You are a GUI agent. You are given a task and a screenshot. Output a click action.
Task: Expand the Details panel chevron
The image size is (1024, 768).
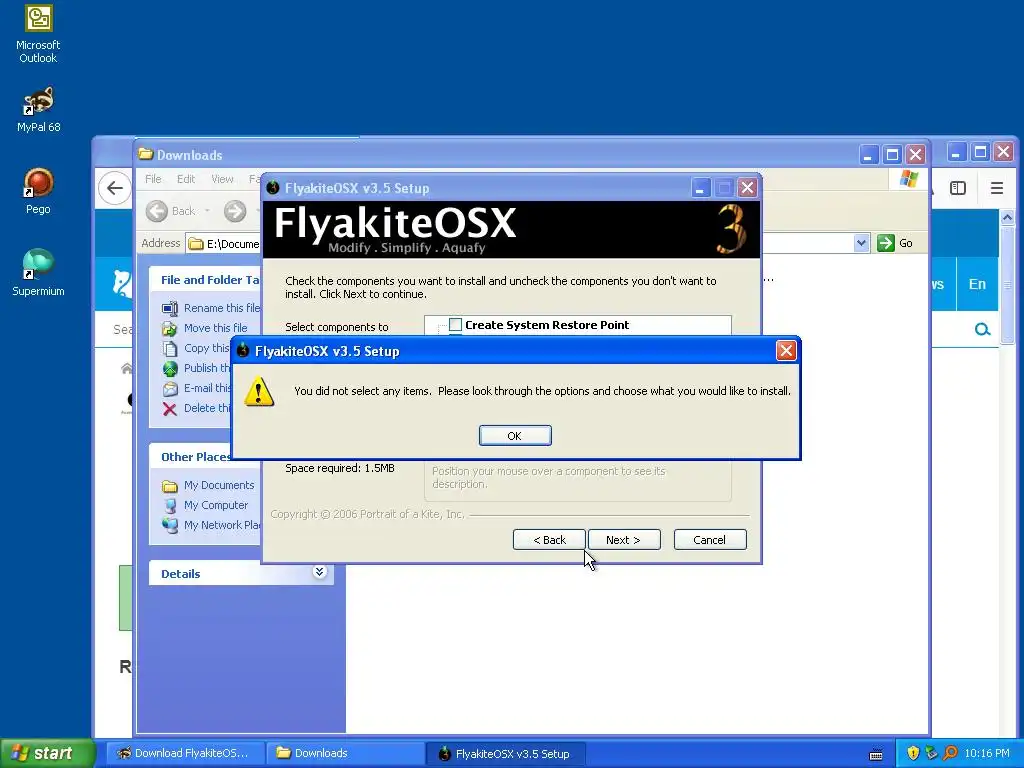(319, 572)
